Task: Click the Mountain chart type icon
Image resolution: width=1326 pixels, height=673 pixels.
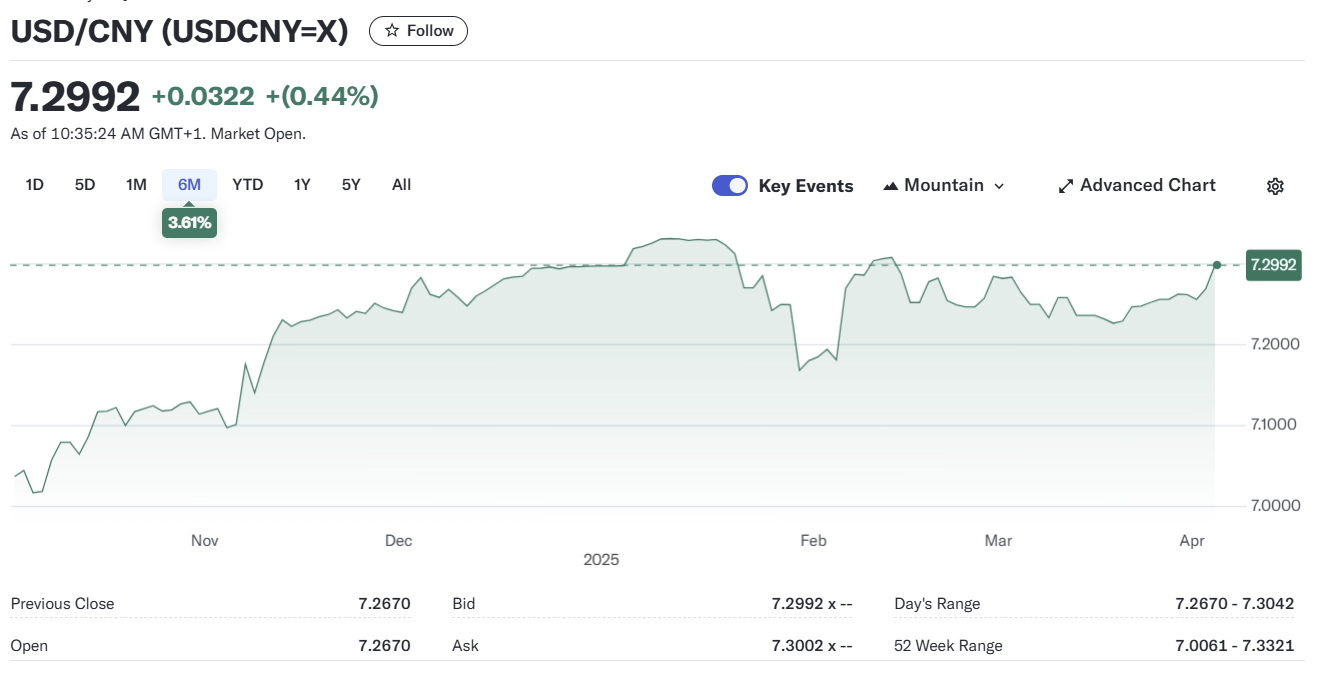Action: point(890,186)
